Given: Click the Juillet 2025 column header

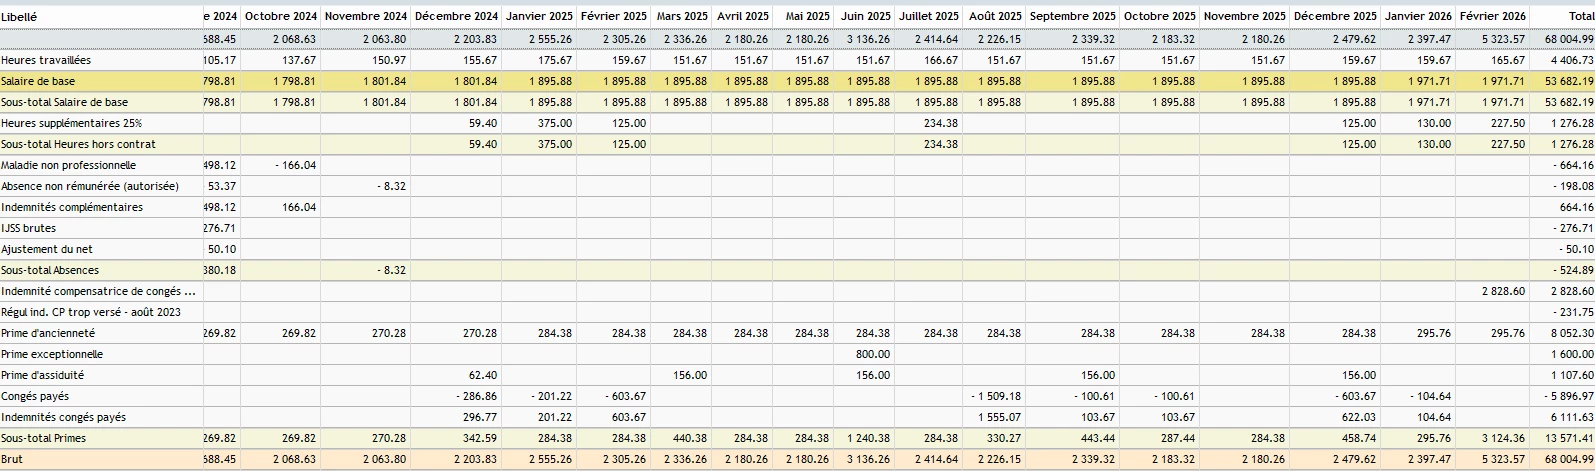Looking at the screenshot, I should (929, 16).
